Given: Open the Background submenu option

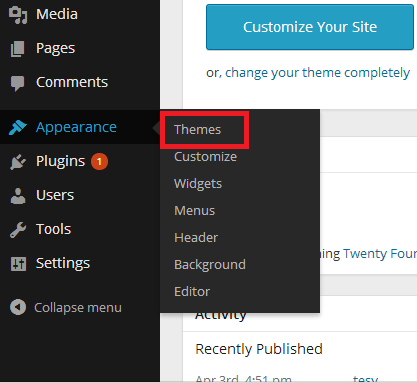Looking at the screenshot, I should click(210, 265).
